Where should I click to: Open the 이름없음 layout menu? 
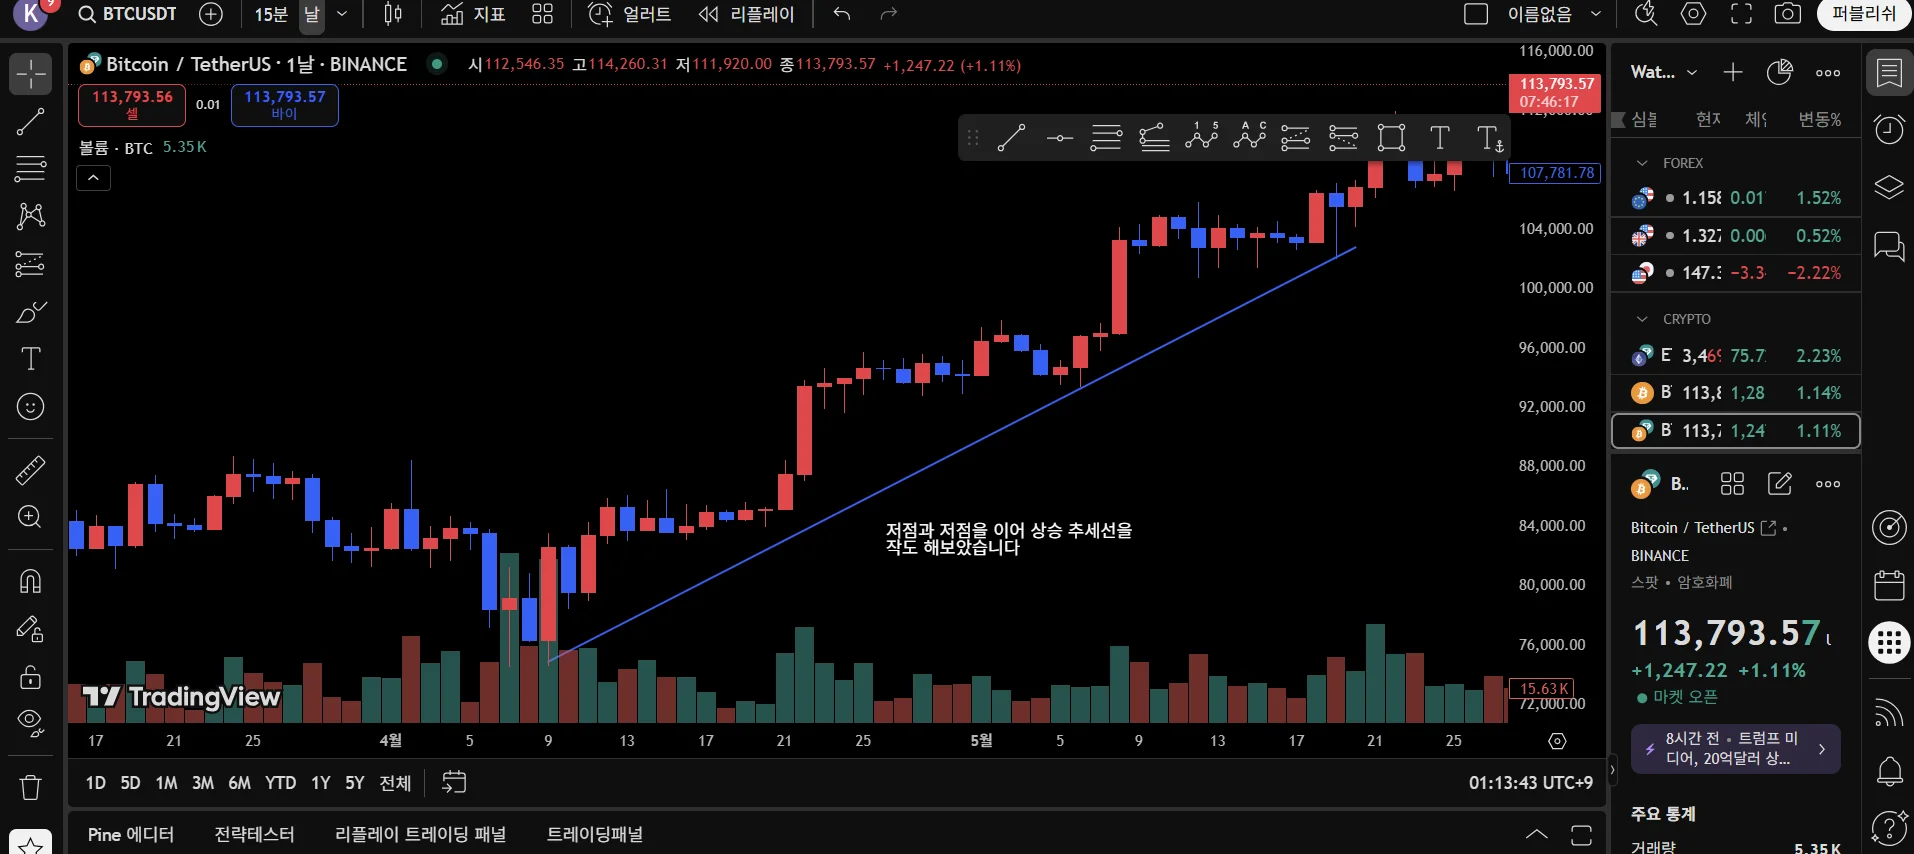[1553, 14]
